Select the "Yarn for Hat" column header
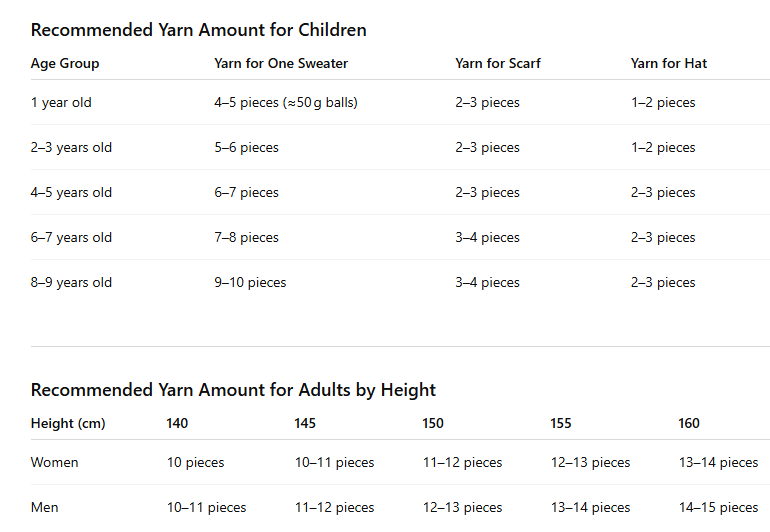The height and width of the screenshot is (532, 770). (669, 63)
